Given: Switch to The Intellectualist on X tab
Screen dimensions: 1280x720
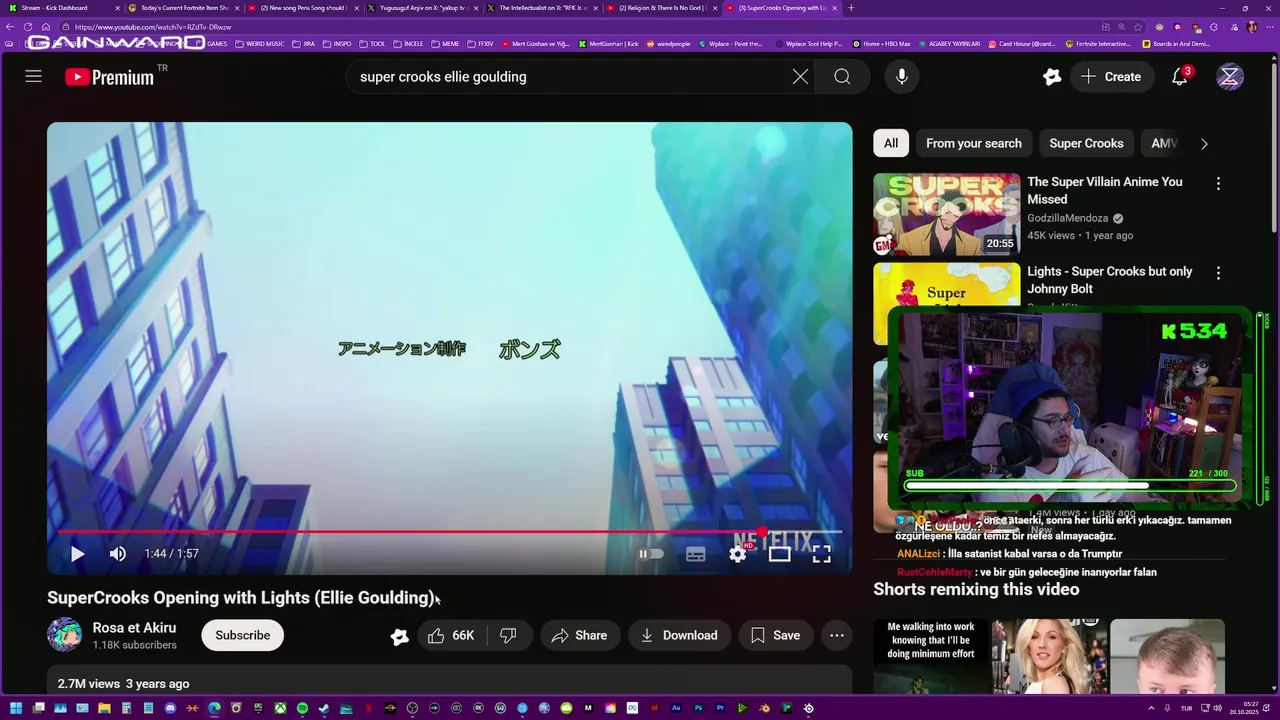Looking at the screenshot, I should tap(542, 8).
